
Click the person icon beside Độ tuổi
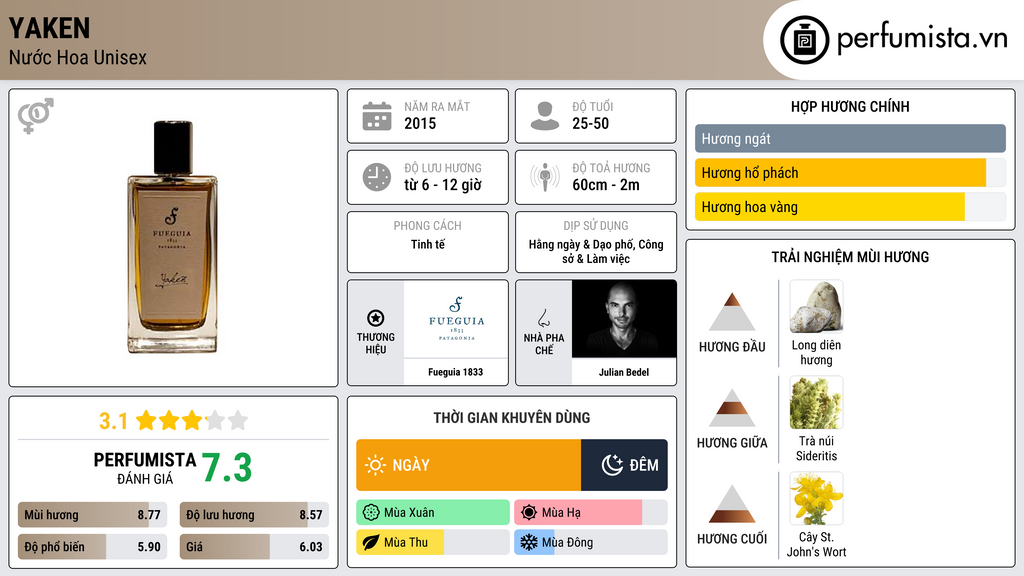tap(545, 116)
